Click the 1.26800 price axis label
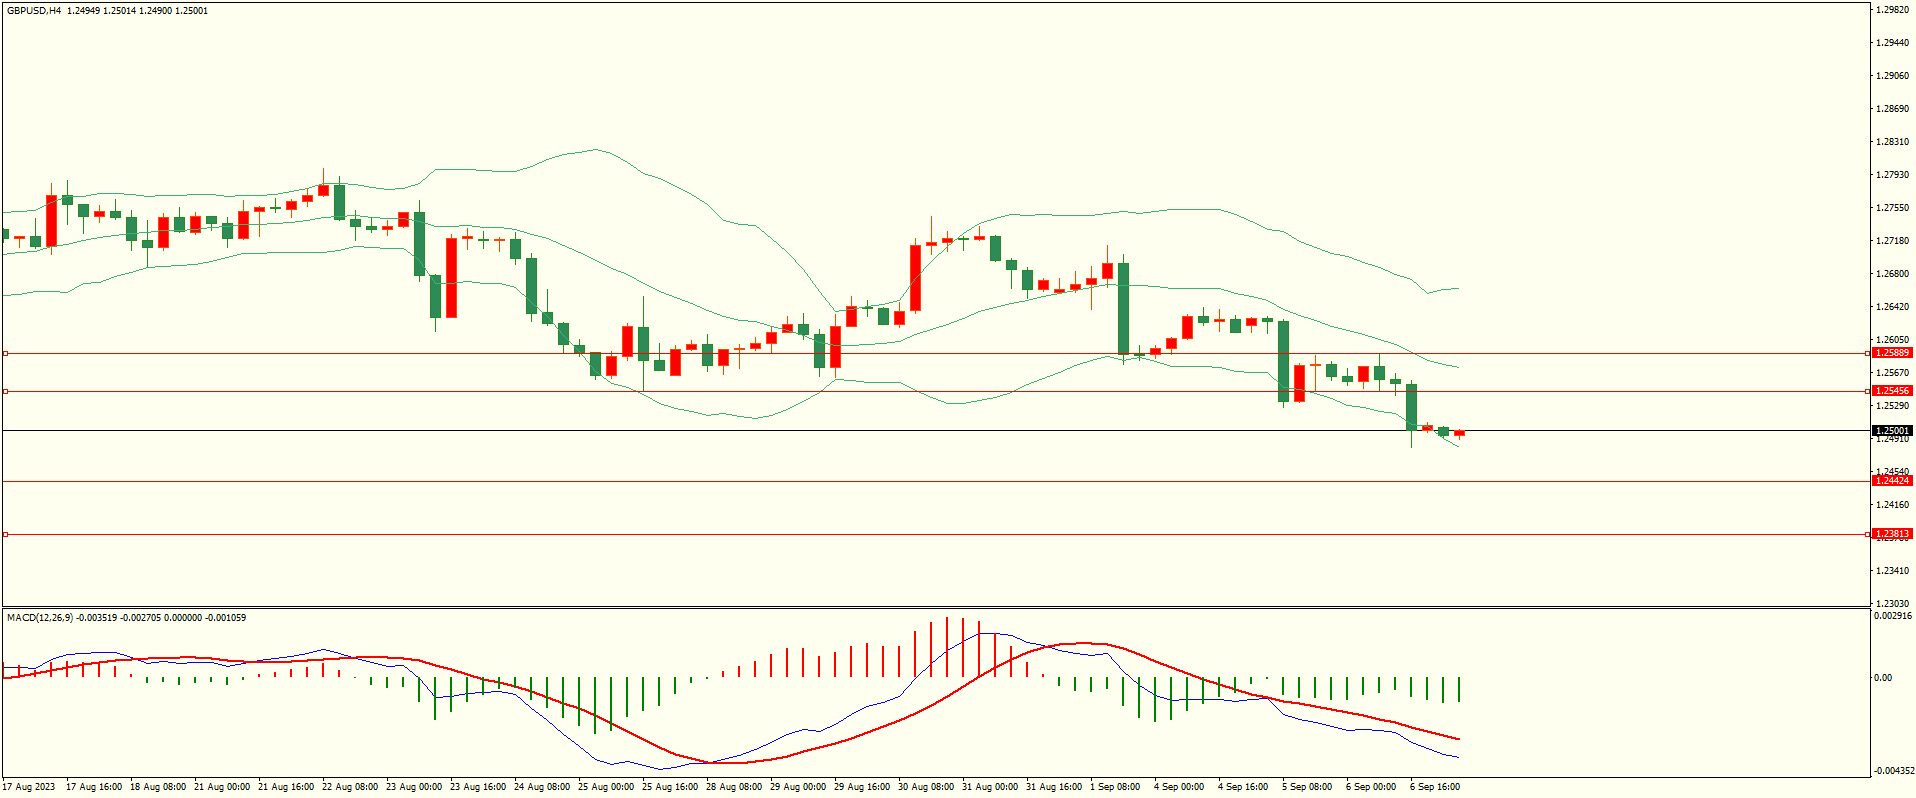1916x798 pixels. pyautogui.click(x=1893, y=273)
